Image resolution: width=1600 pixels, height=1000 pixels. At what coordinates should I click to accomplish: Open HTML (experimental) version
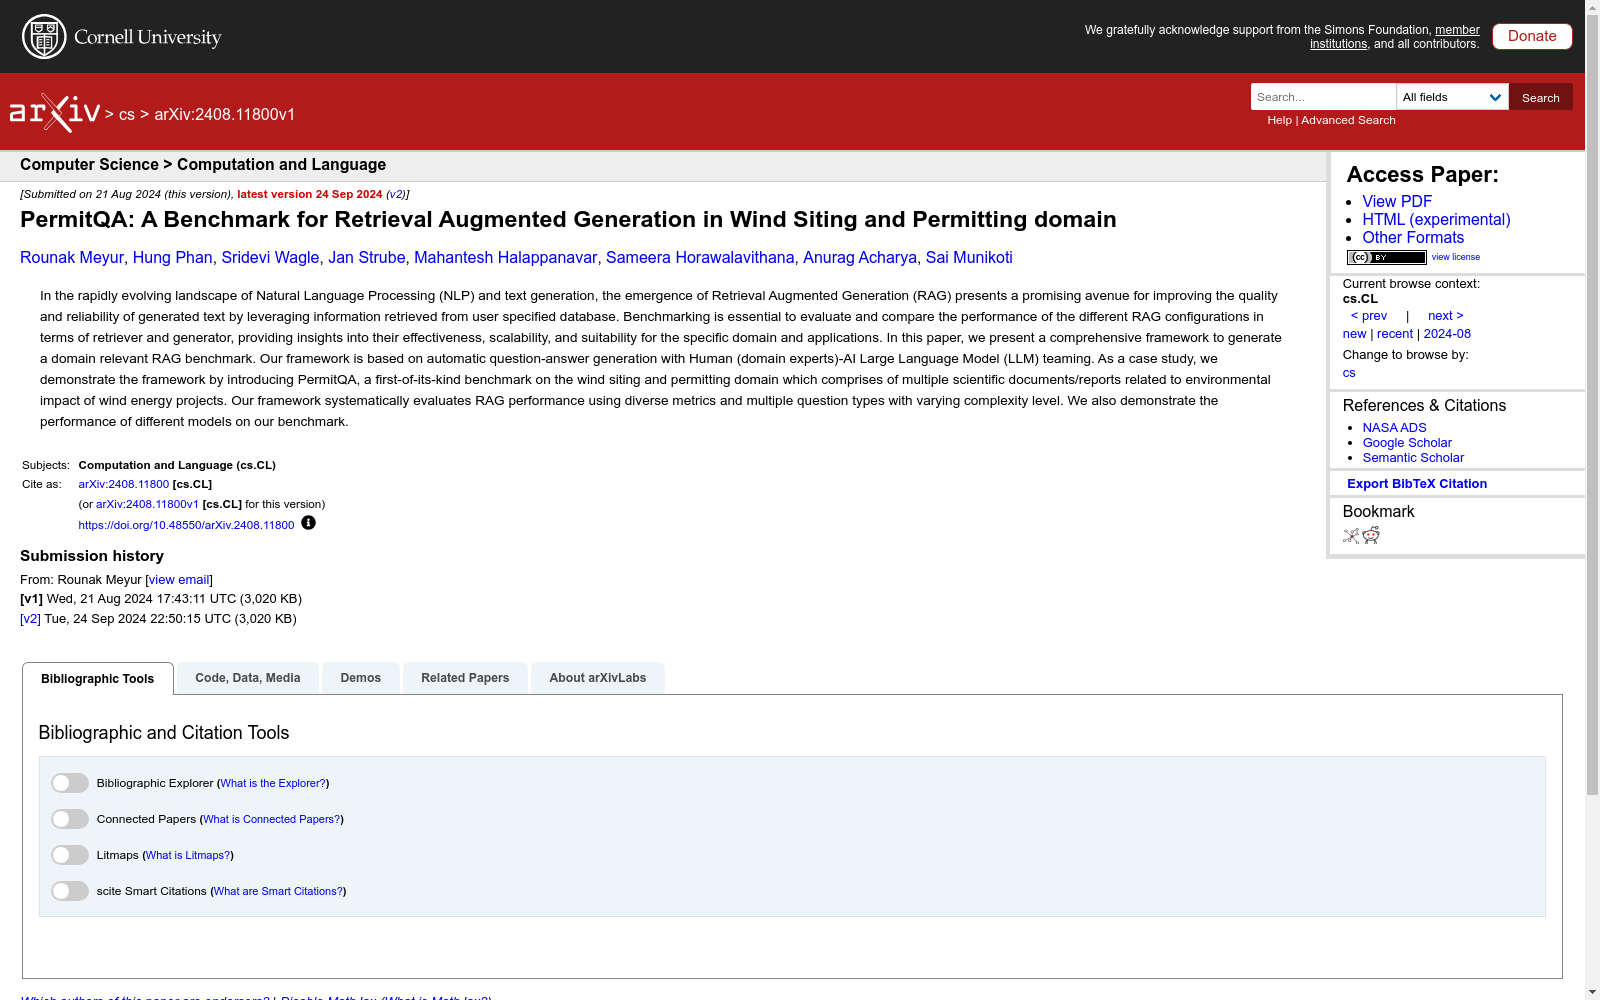[1436, 220]
